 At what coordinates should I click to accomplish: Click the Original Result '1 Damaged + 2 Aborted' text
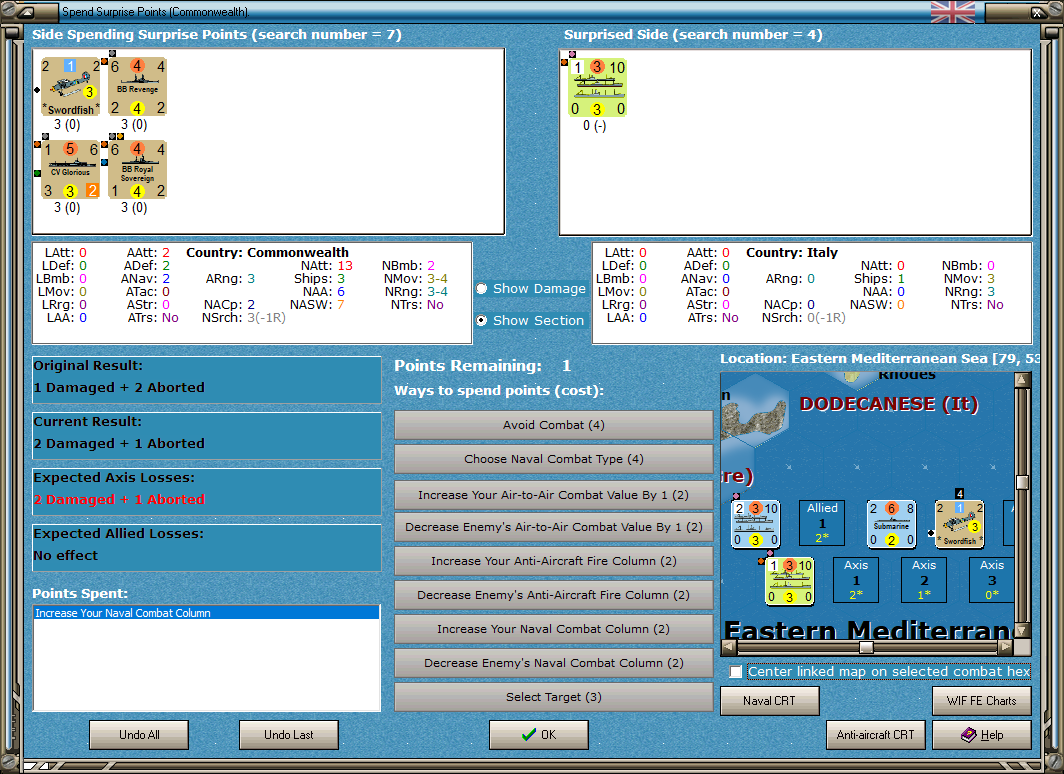[119, 387]
